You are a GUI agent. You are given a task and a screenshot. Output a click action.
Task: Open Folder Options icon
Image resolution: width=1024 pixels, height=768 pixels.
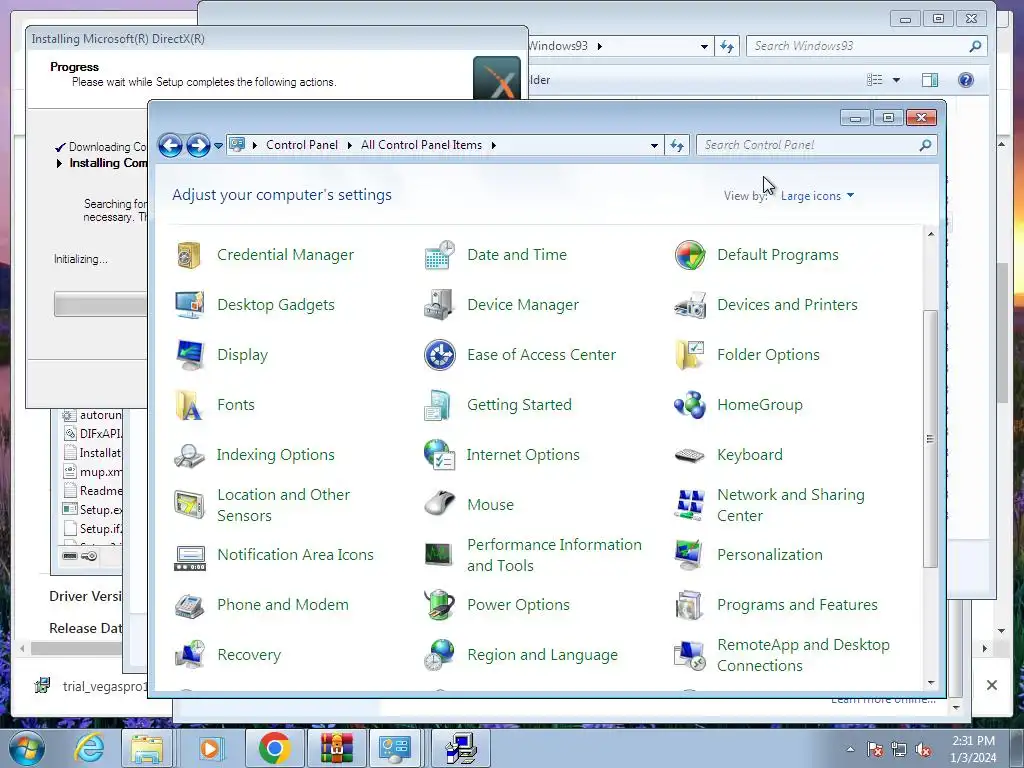click(690, 355)
